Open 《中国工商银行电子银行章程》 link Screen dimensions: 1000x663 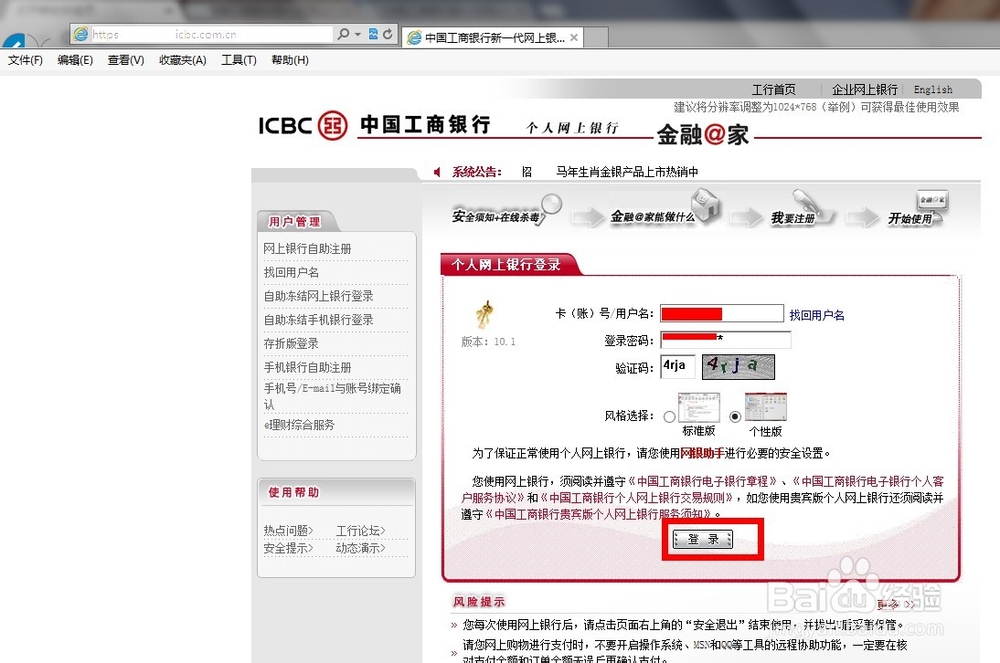point(702,481)
